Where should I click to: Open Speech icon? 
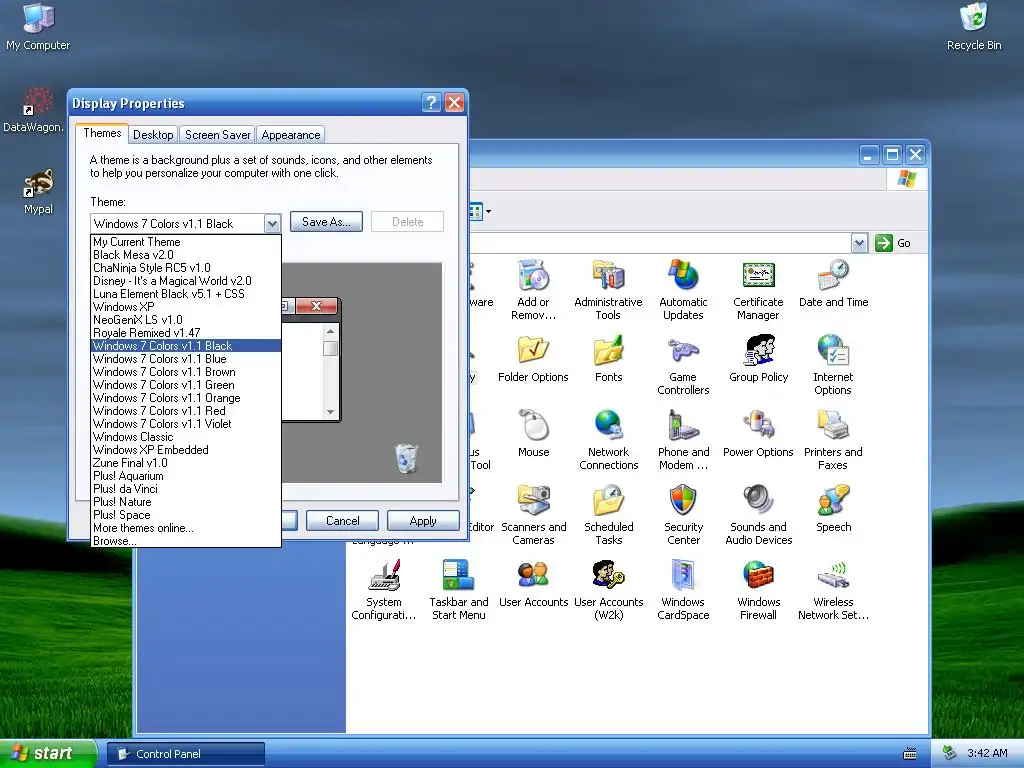(x=833, y=500)
